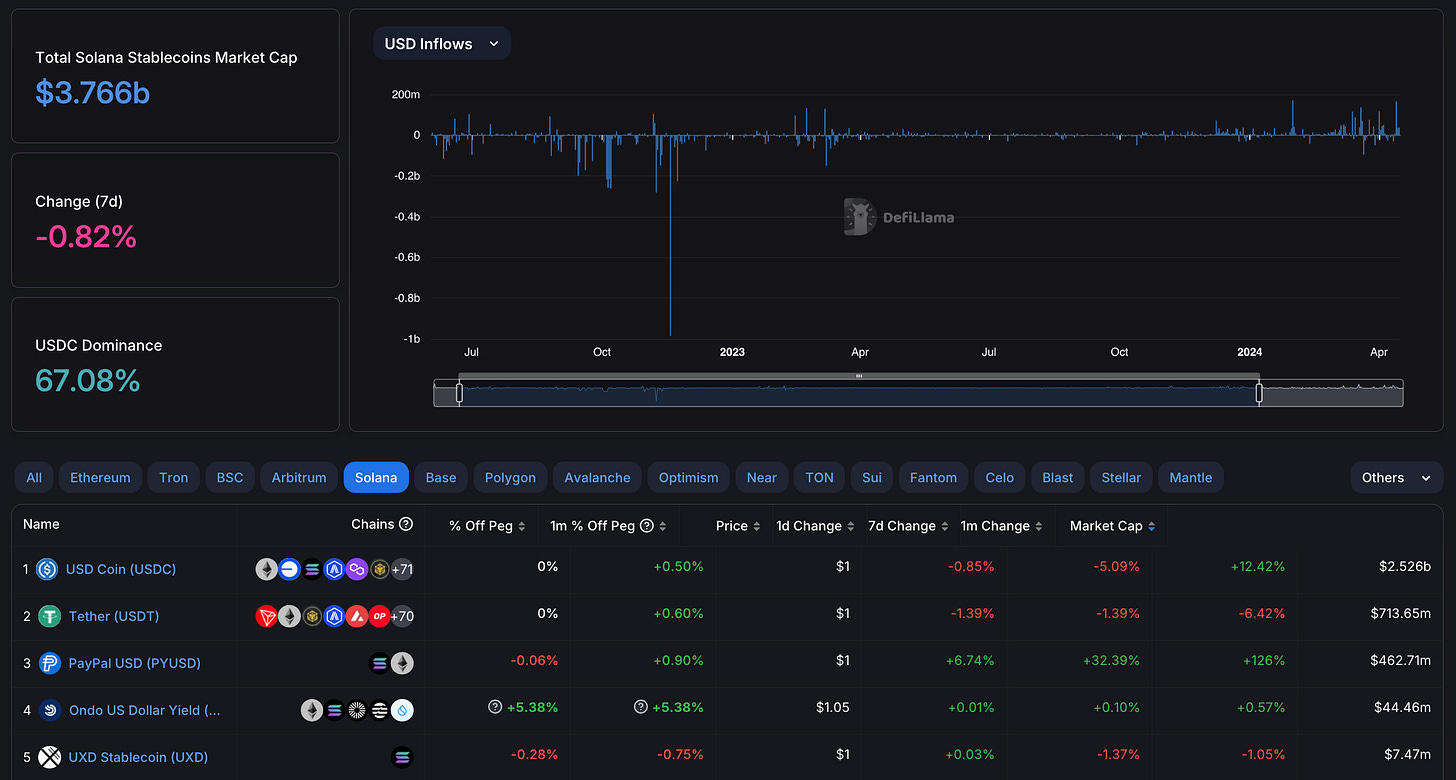
Task: Click the Ethereum chain icon in PYUSD row
Action: (x=402, y=663)
